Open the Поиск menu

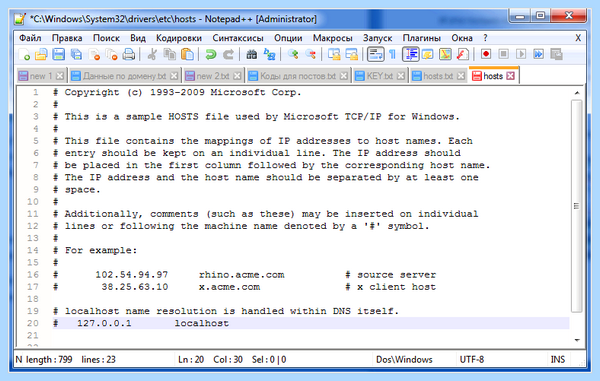(106, 38)
